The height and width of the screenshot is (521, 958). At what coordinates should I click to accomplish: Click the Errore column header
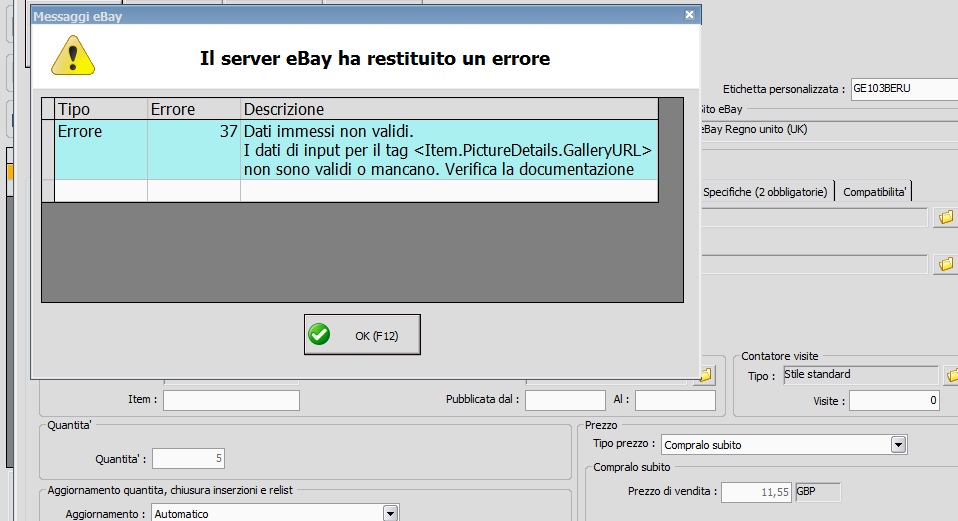click(194, 109)
